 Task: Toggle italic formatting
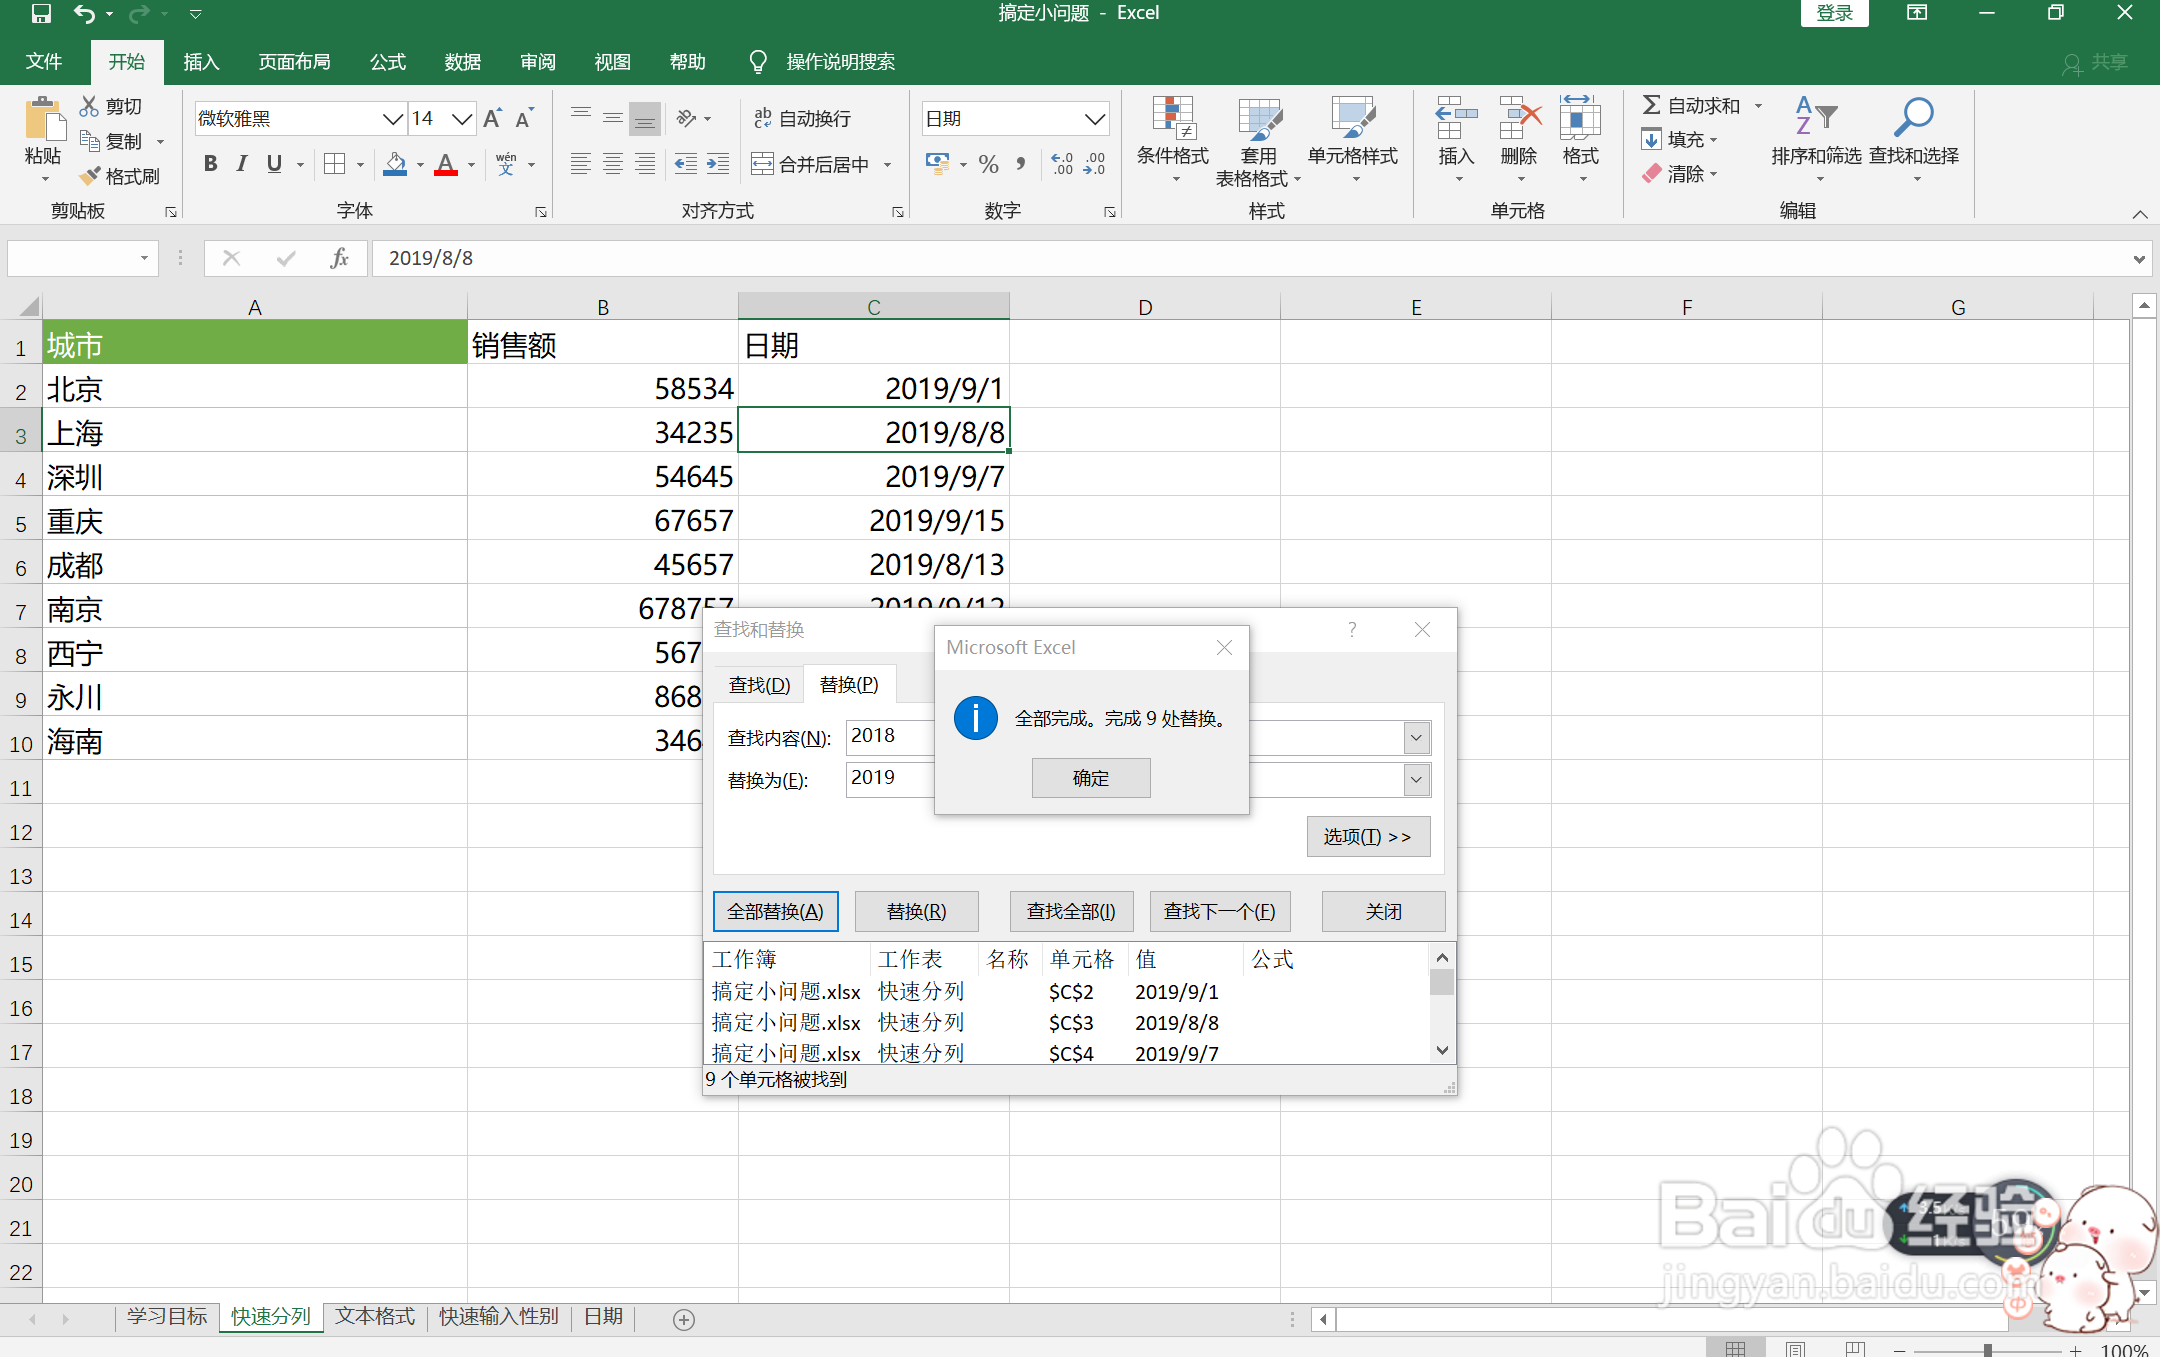click(x=242, y=164)
